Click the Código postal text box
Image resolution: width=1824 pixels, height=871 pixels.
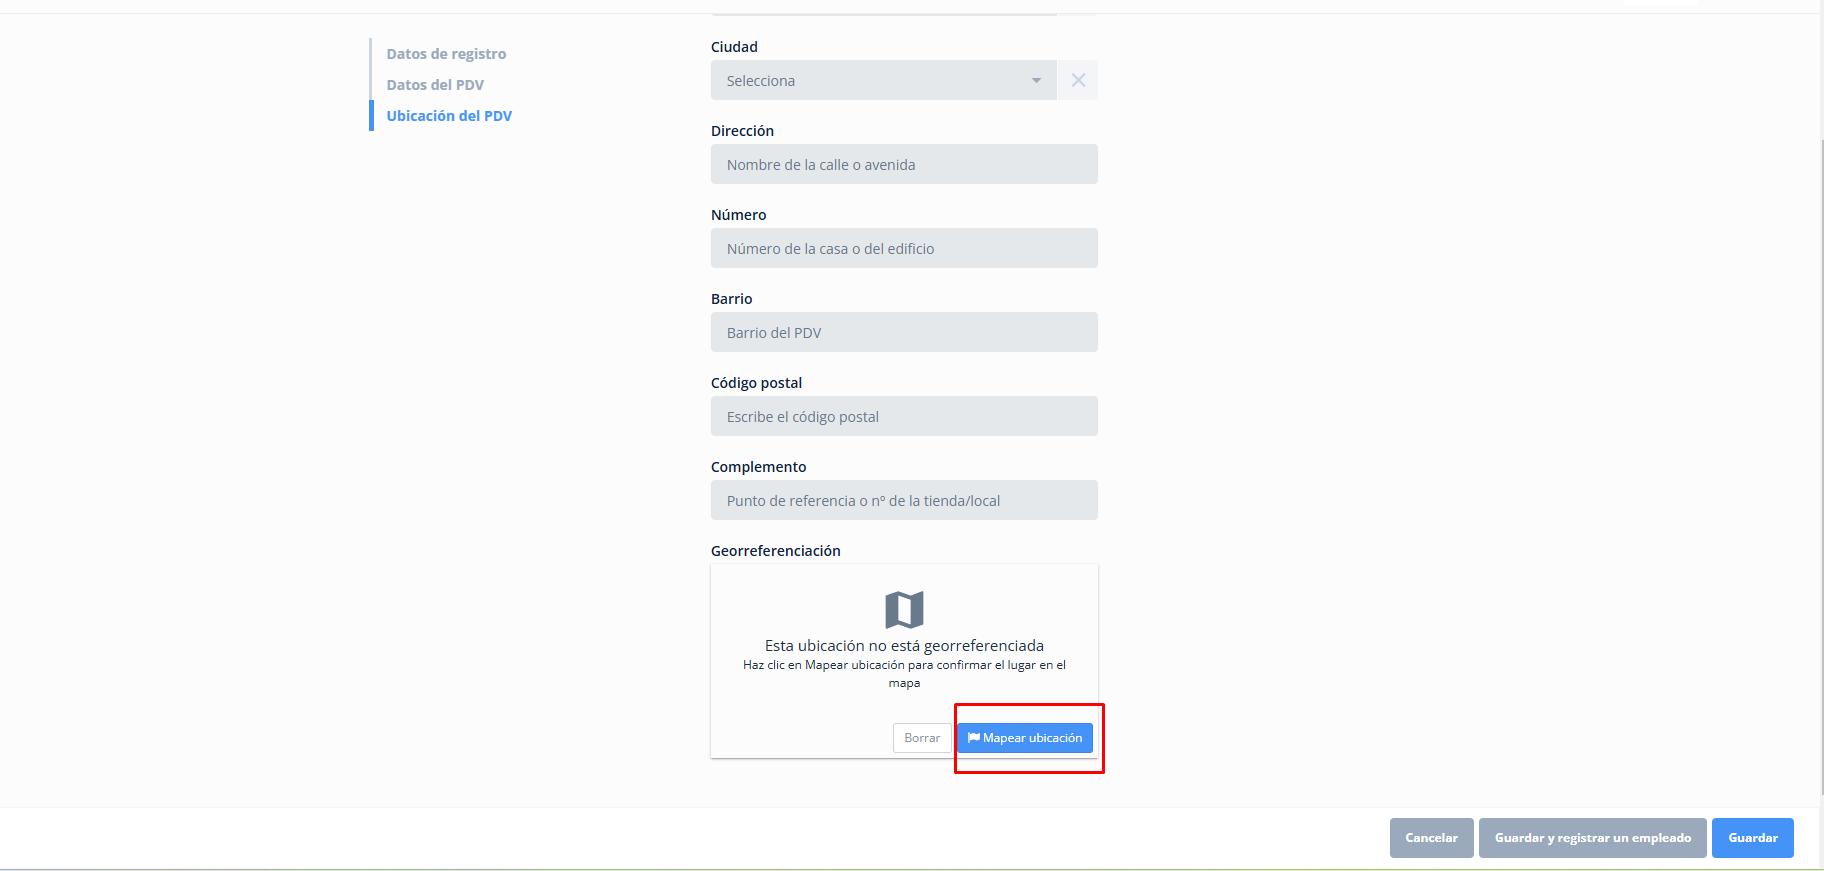point(904,416)
